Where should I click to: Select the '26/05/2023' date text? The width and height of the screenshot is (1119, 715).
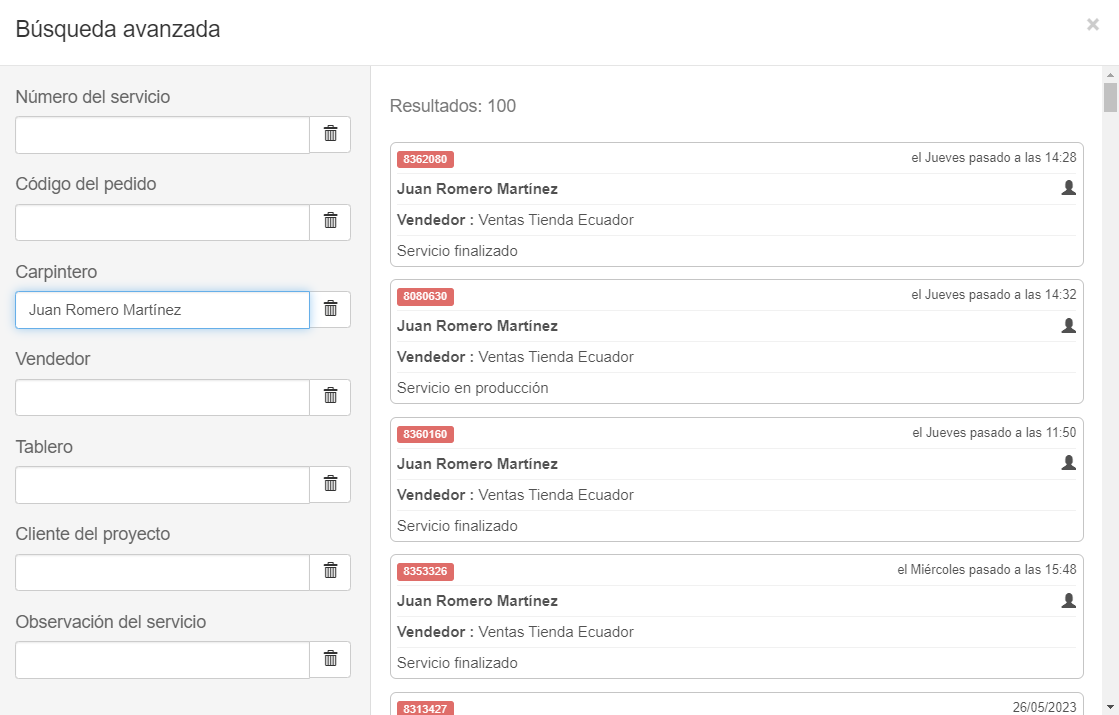(x=1044, y=707)
